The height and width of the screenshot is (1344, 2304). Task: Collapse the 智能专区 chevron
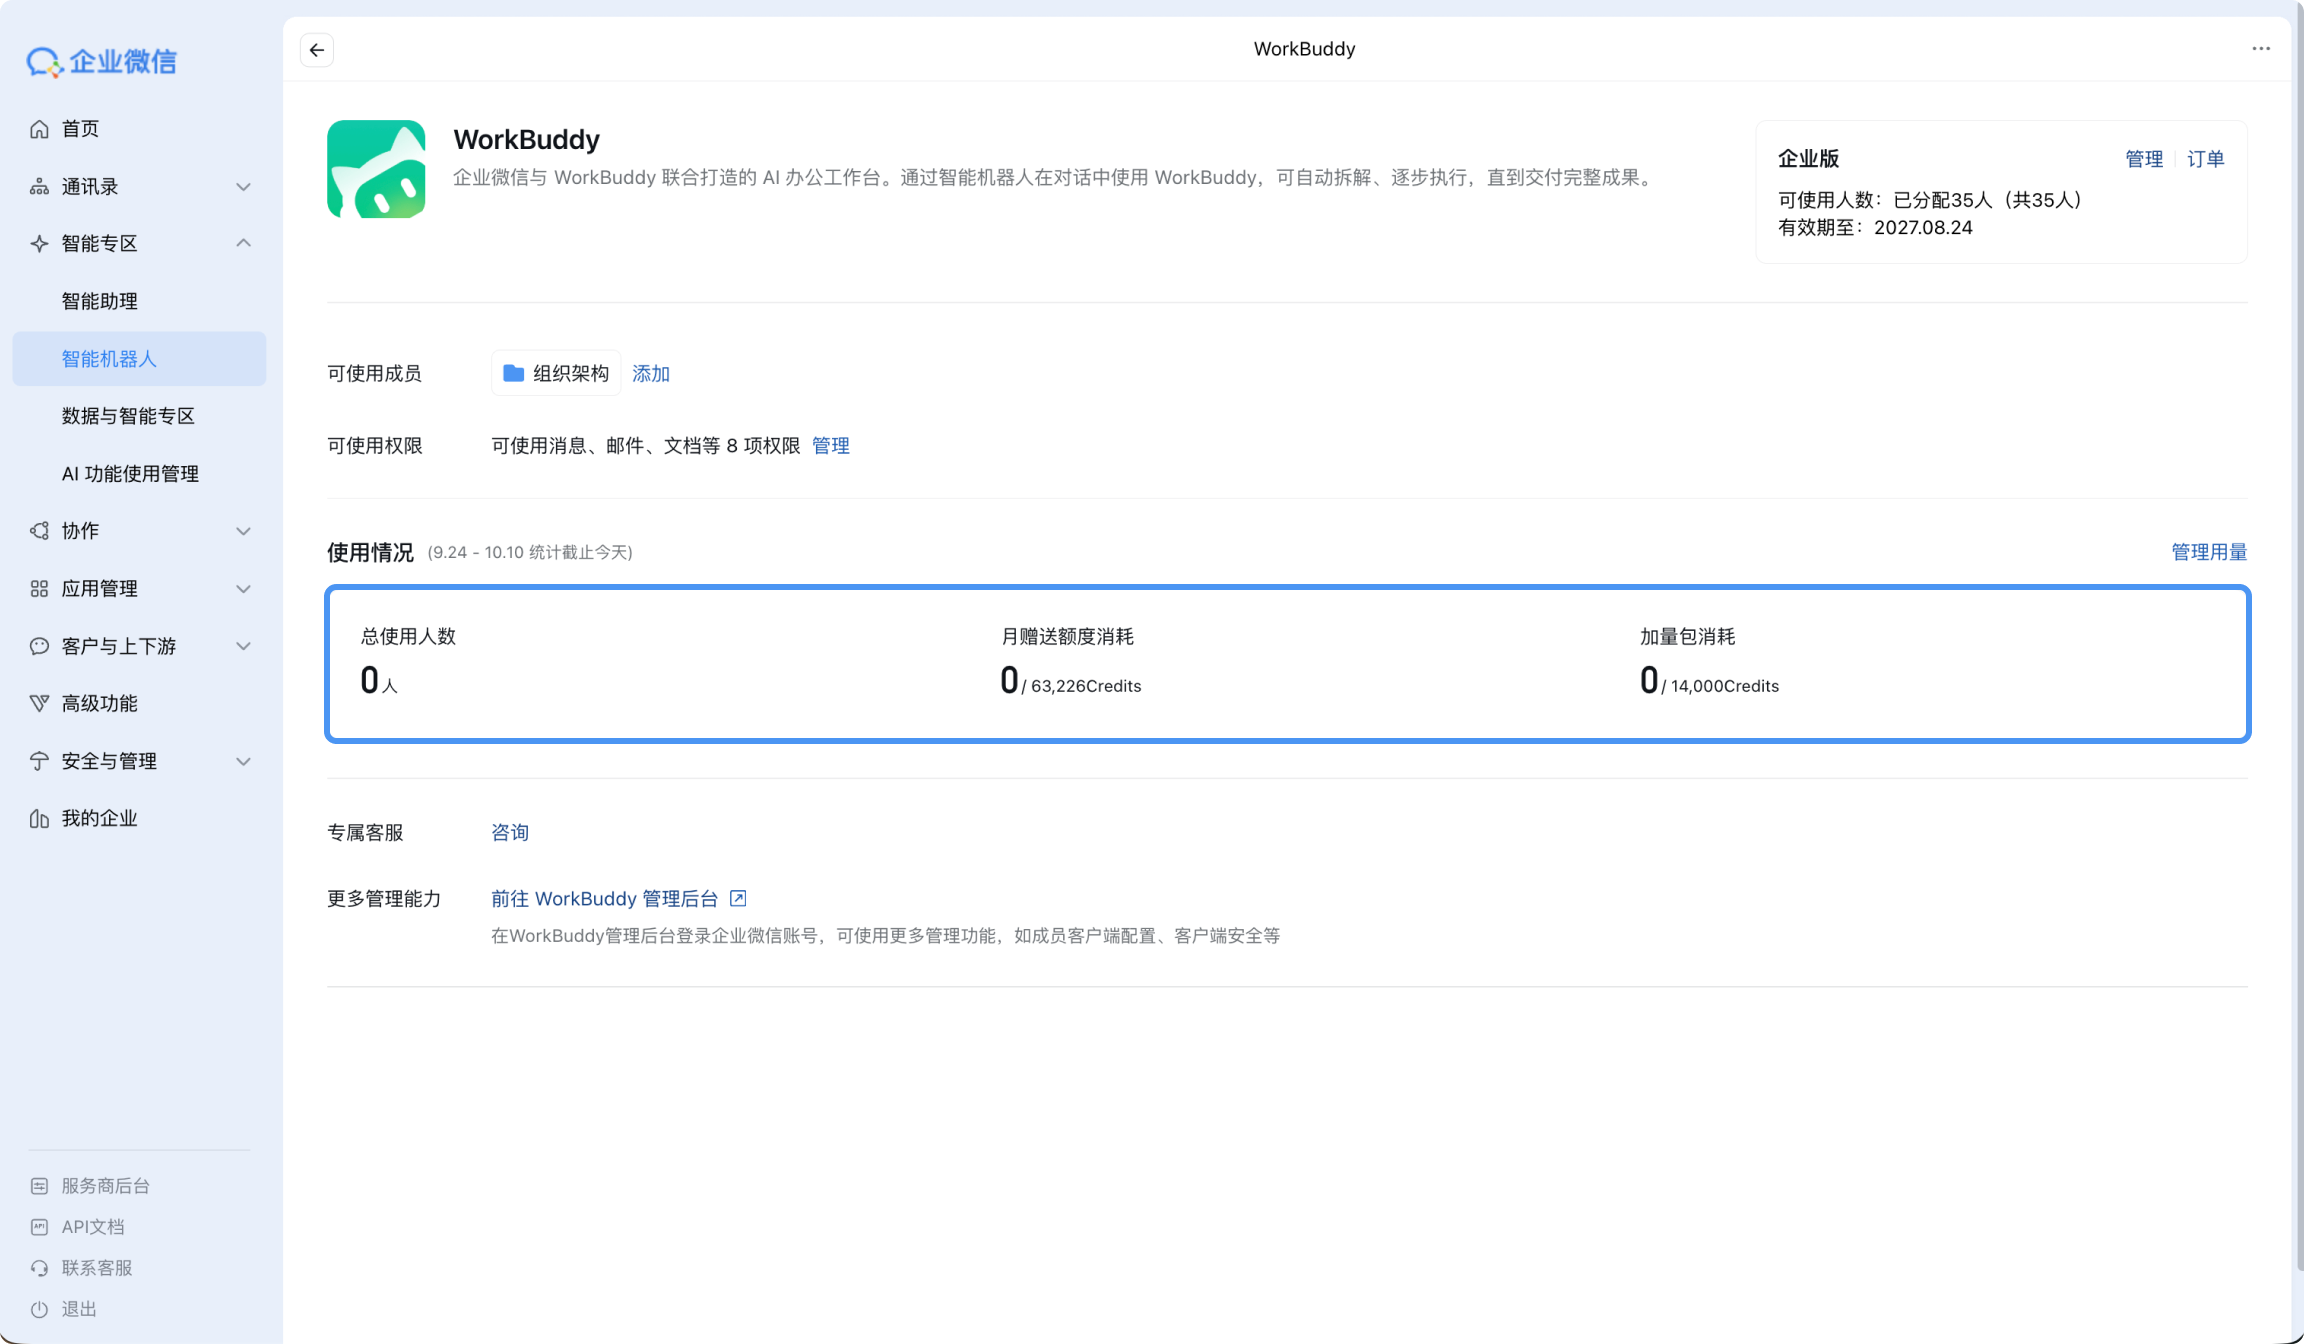click(x=243, y=243)
